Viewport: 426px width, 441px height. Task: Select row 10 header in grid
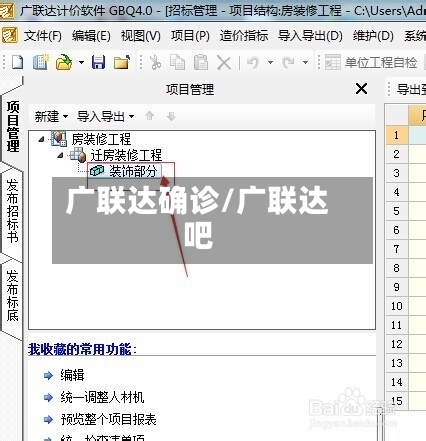[396, 306]
